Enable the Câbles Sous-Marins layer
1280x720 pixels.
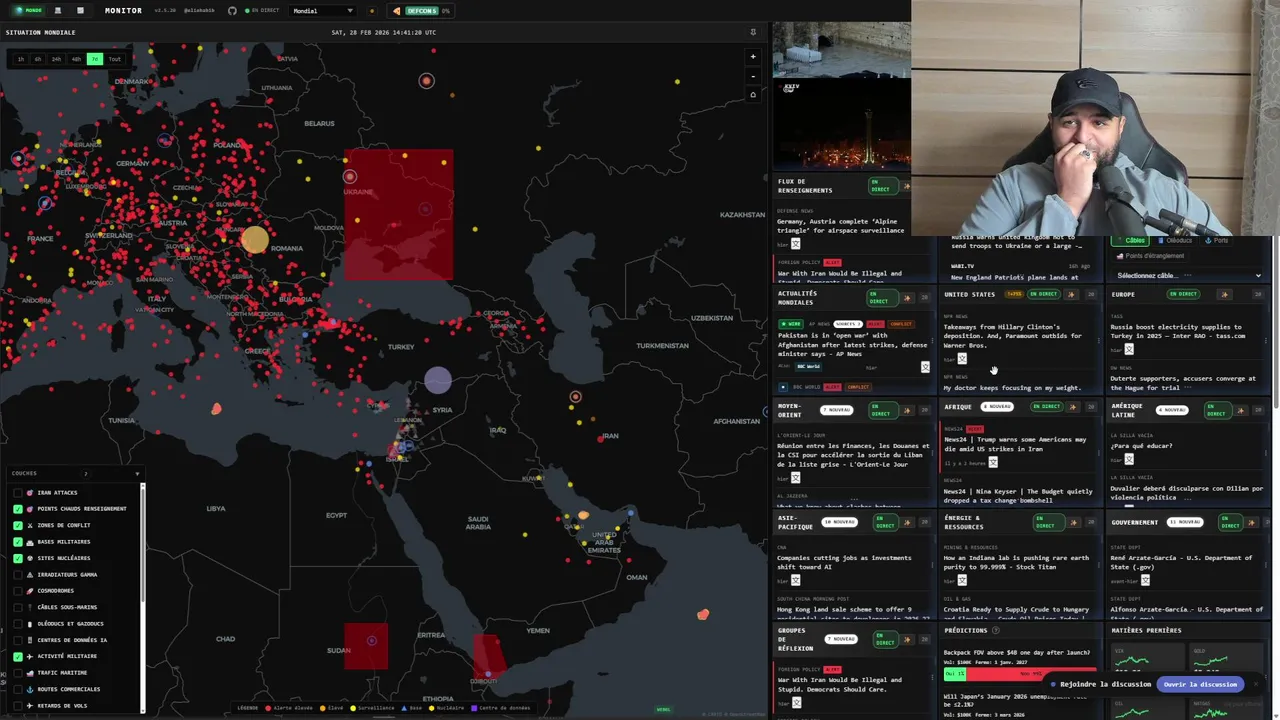[x=18, y=607]
